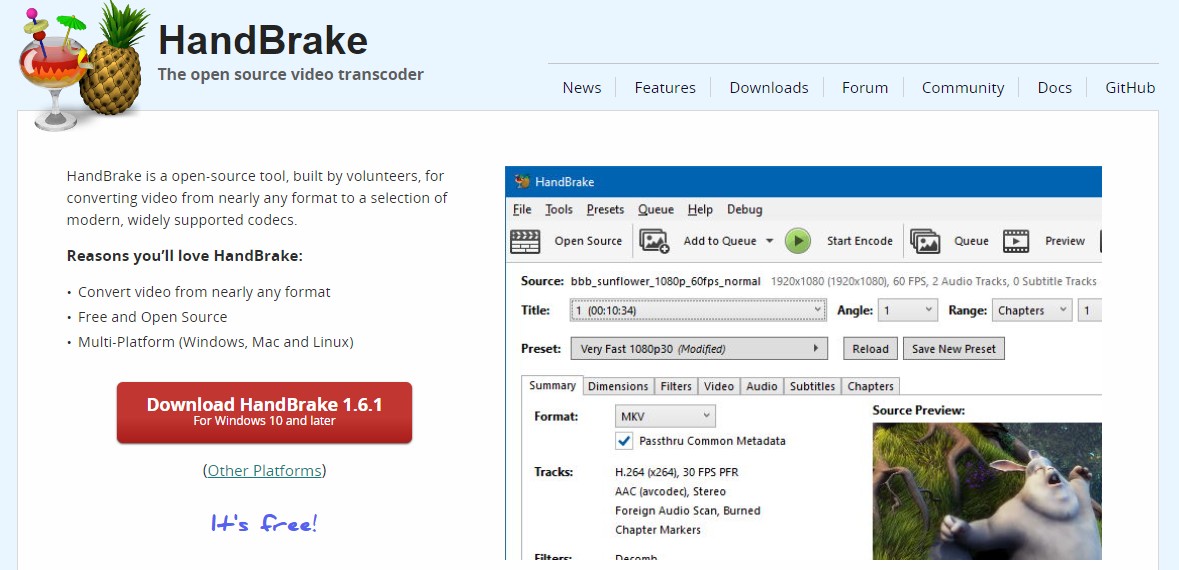1179x570 pixels.
Task: Expand the Range Chapters dropdown
Action: 1031,311
